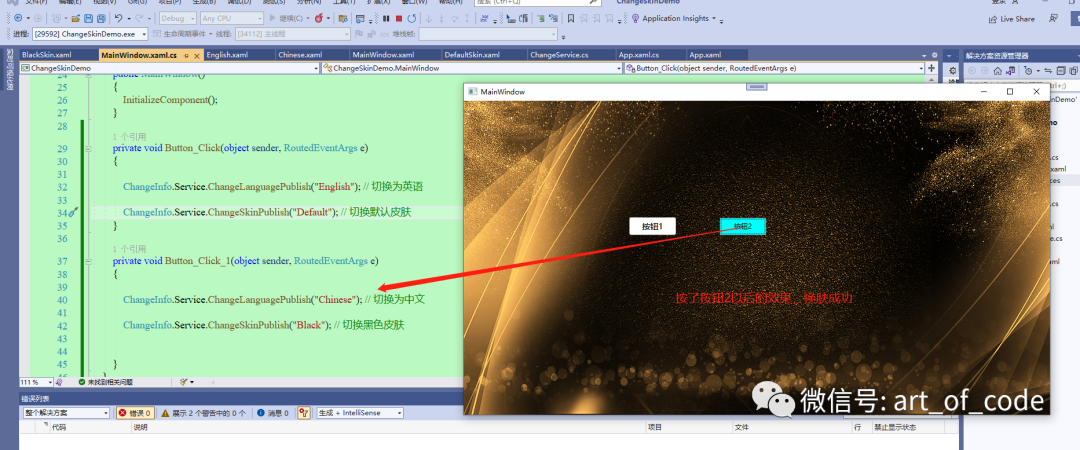Image resolution: width=1080 pixels, height=450 pixels.
Task: Open the 111 % zoom dropdown
Action: [x=36, y=382]
